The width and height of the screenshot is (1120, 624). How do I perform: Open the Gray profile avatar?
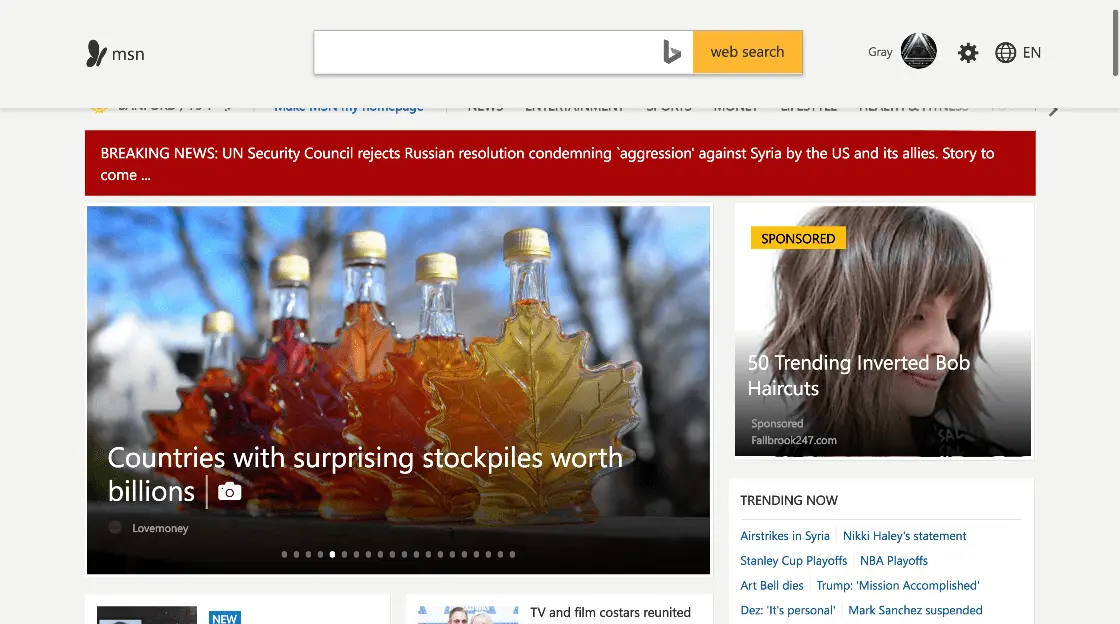[918, 51]
